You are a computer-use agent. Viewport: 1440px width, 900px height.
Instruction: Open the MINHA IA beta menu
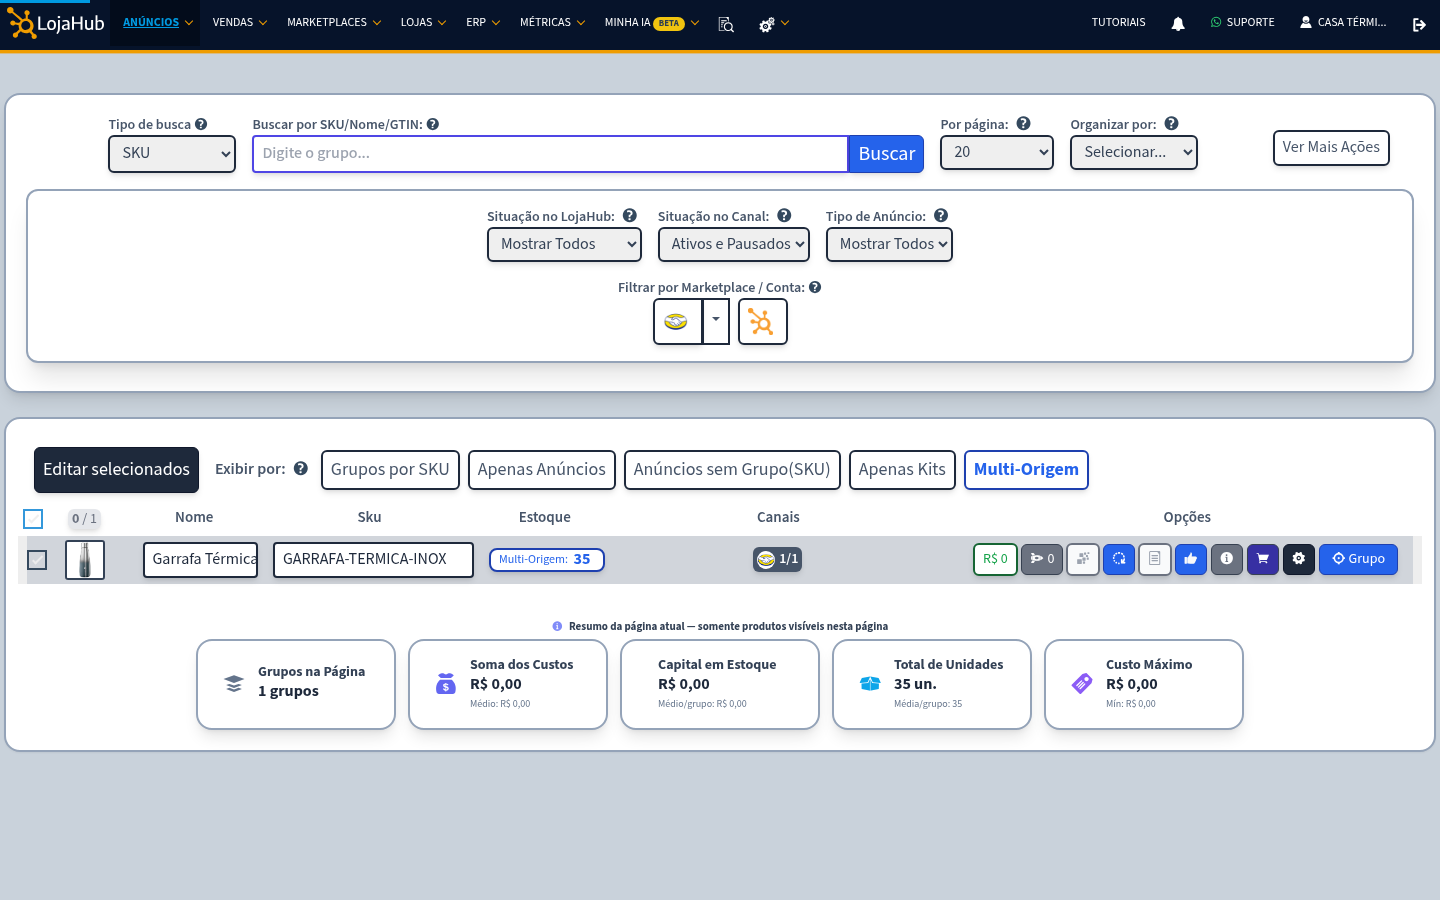click(x=652, y=22)
